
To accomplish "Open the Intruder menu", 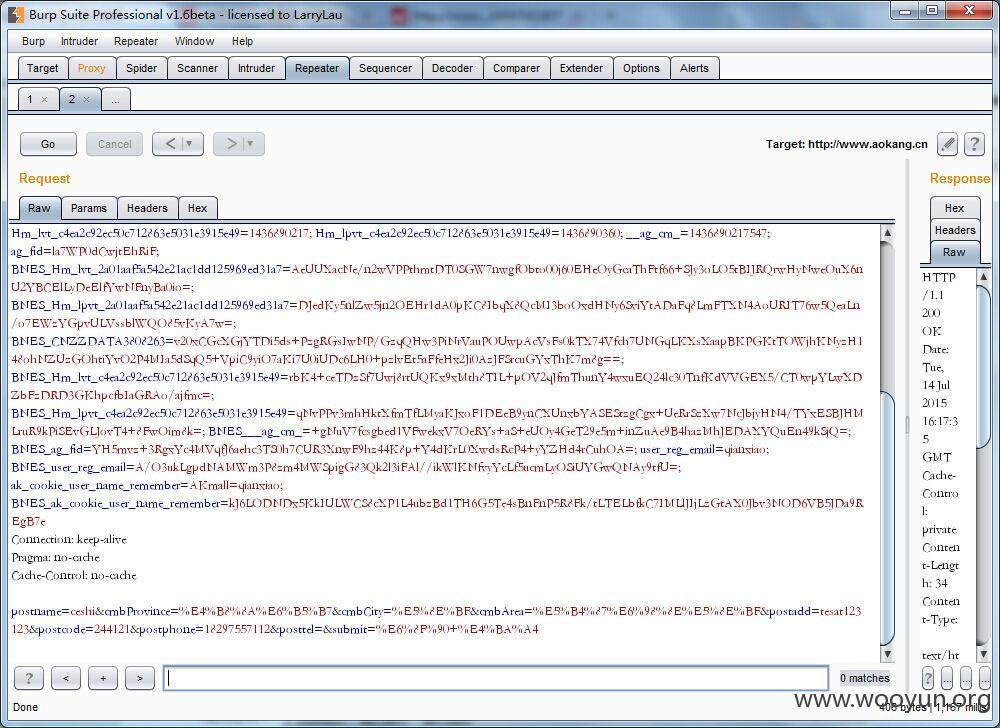I will pos(79,41).
